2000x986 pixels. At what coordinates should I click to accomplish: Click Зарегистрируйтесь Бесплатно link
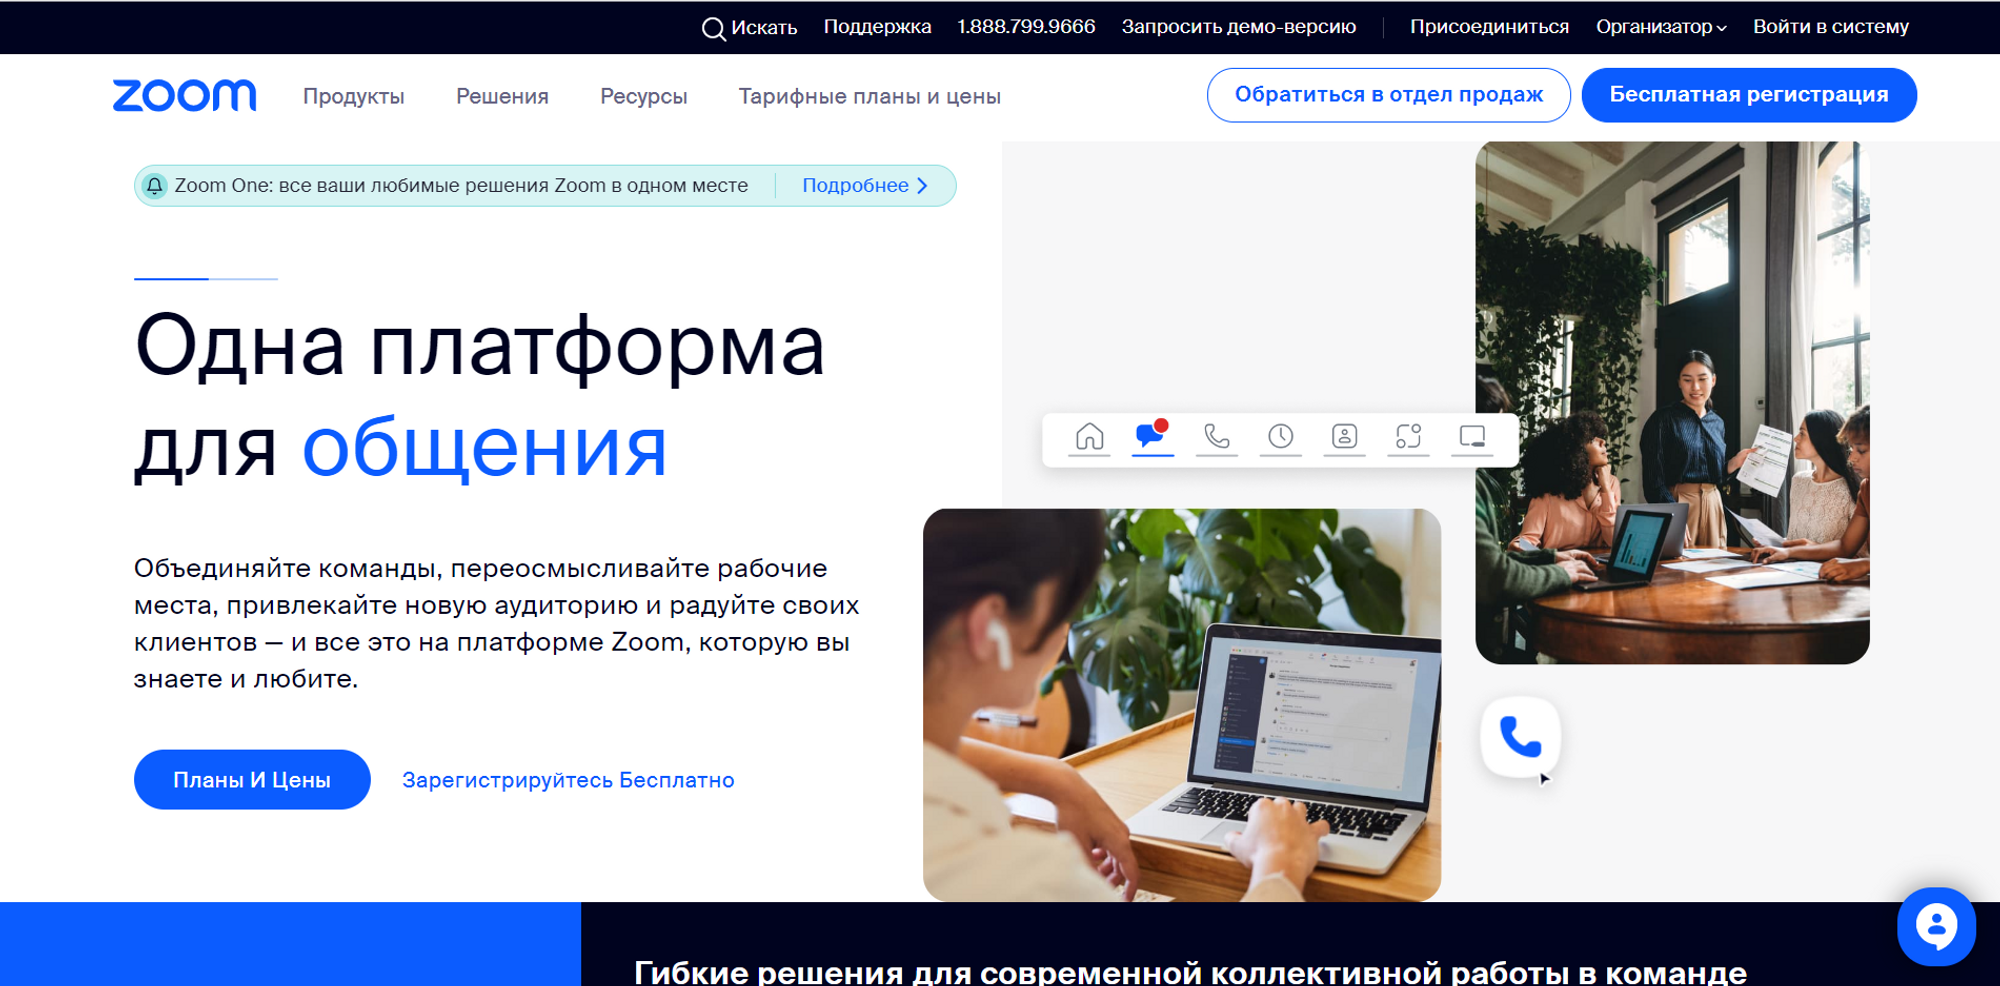[568, 780]
